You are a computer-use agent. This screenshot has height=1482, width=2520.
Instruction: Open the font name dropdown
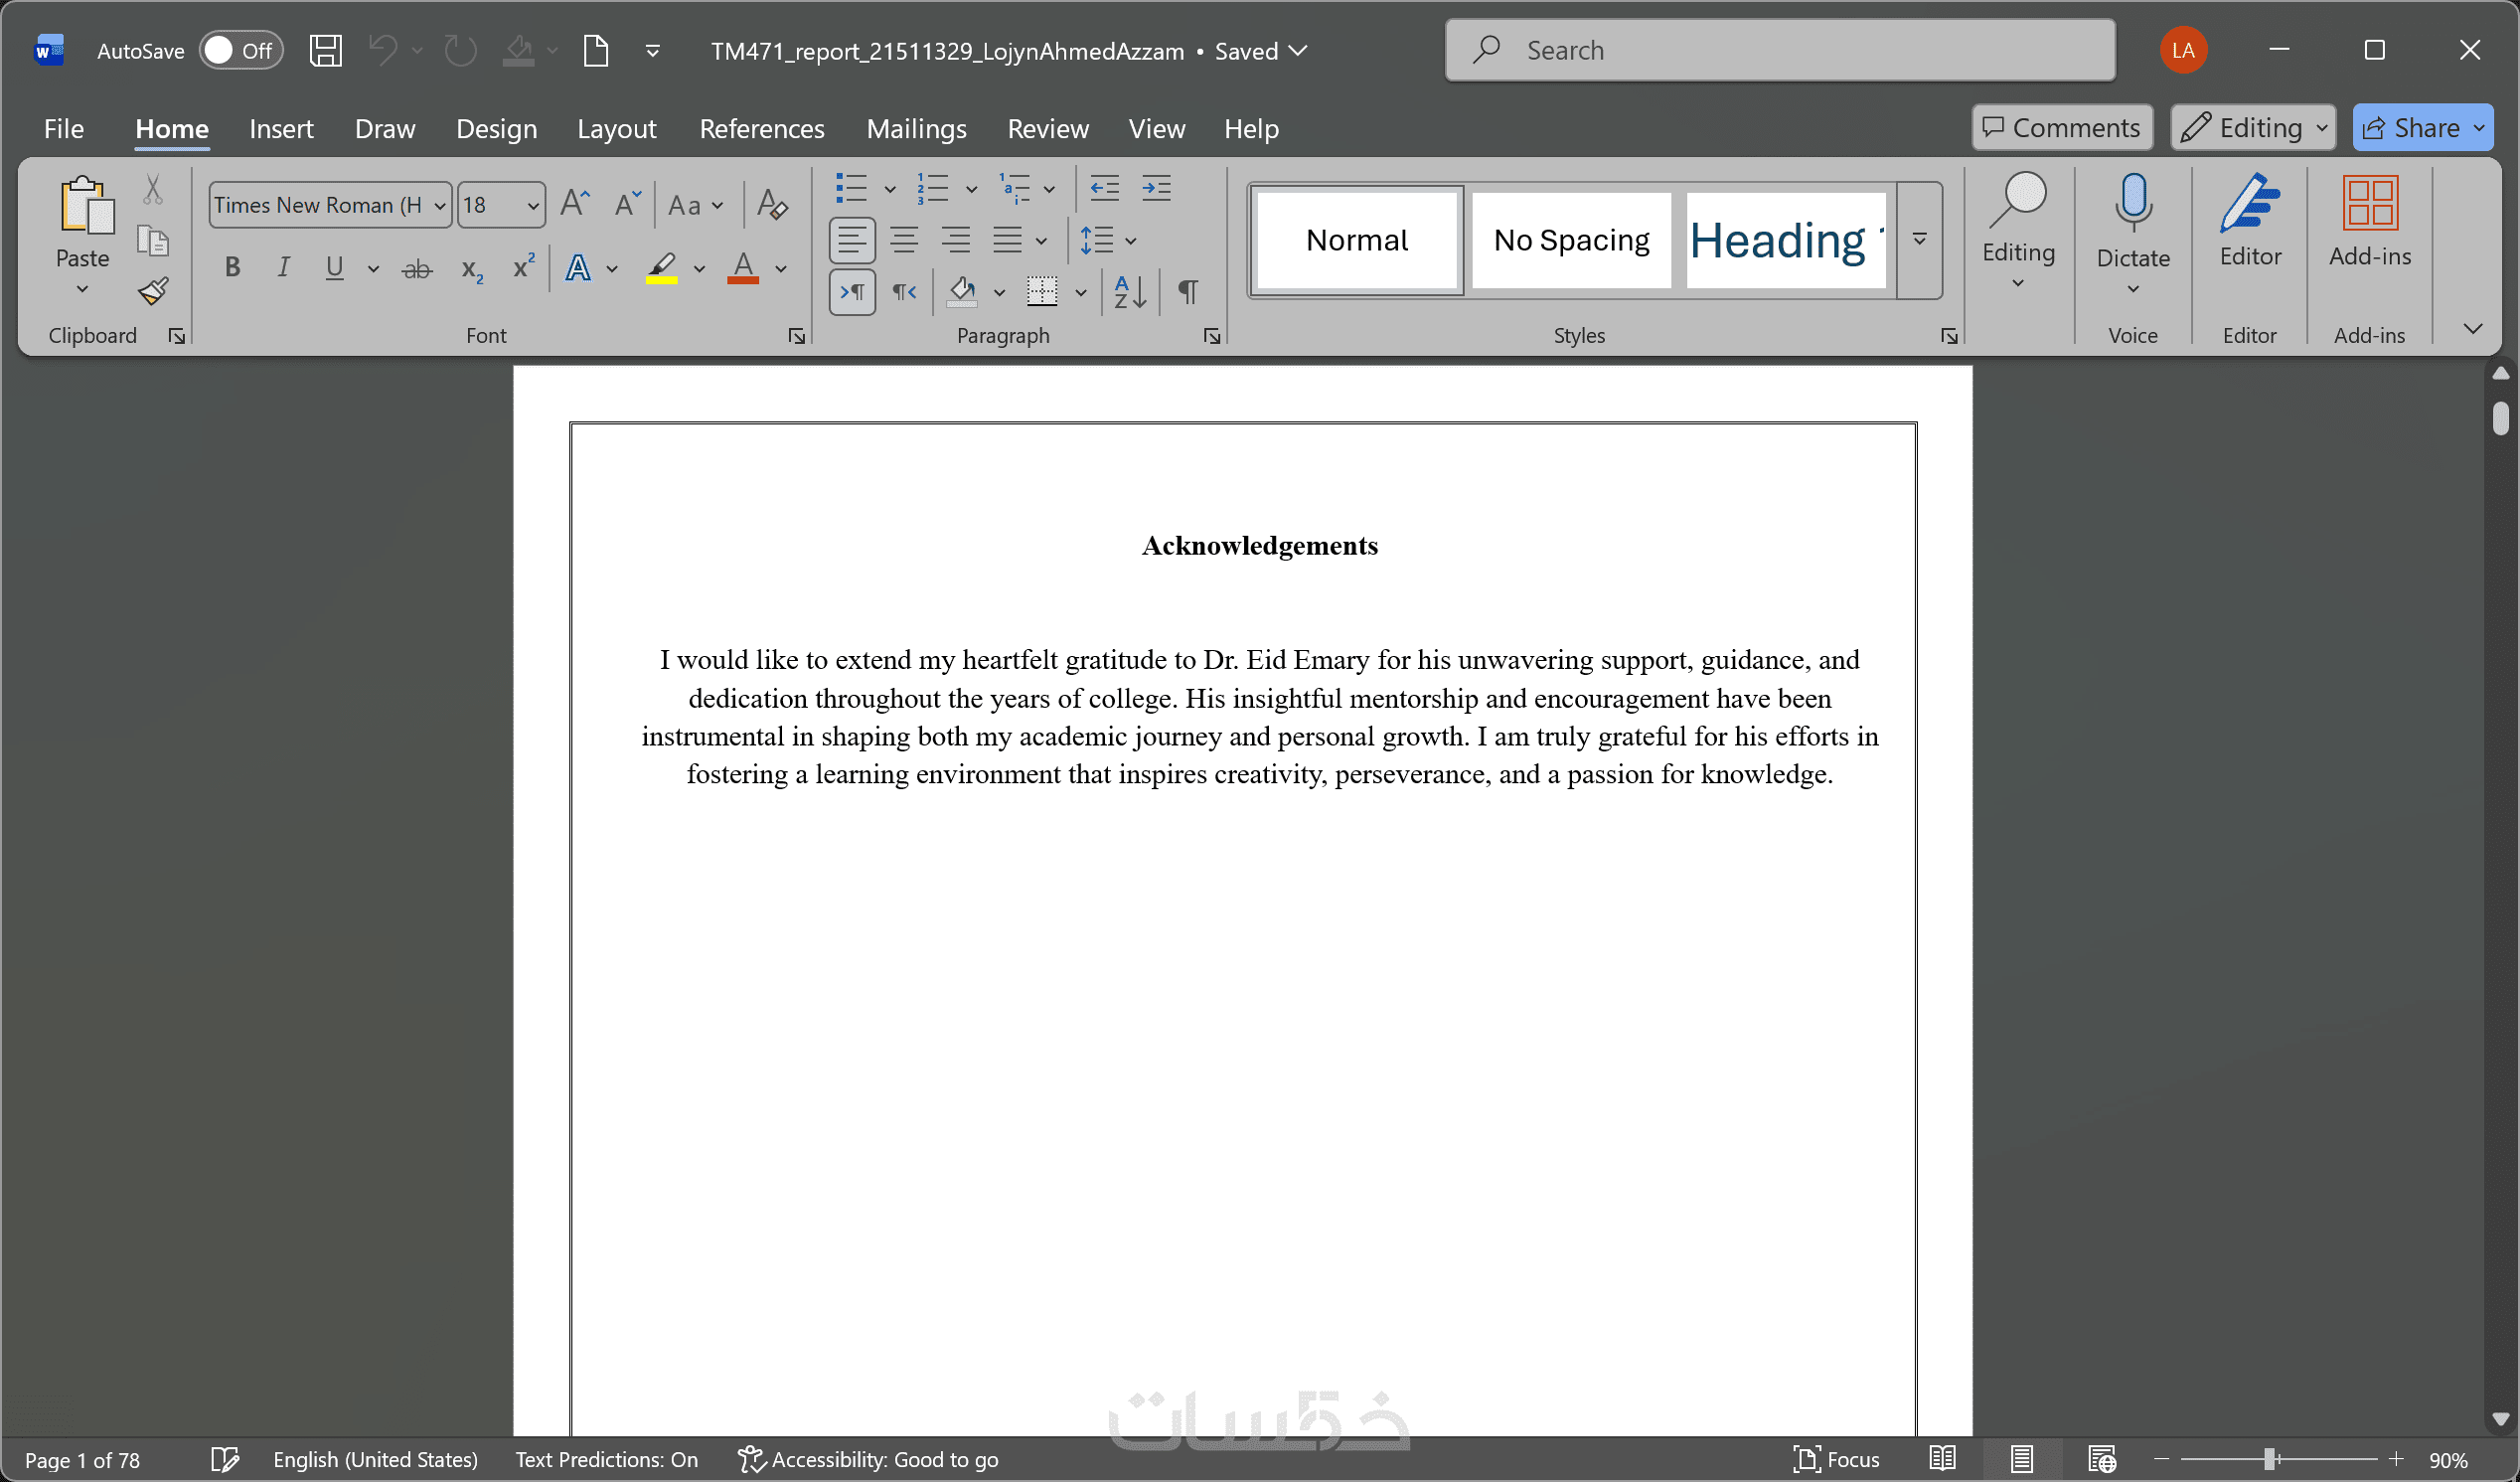(439, 206)
